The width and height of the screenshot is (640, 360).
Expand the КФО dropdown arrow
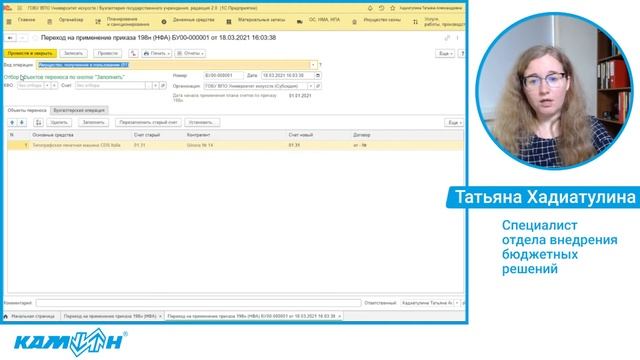click(47, 86)
